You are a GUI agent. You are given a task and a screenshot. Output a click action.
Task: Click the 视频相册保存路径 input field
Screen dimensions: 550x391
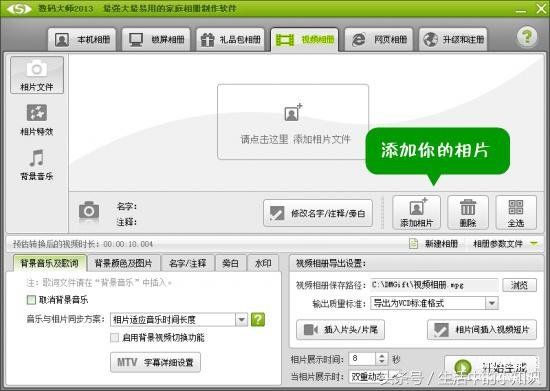point(435,285)
